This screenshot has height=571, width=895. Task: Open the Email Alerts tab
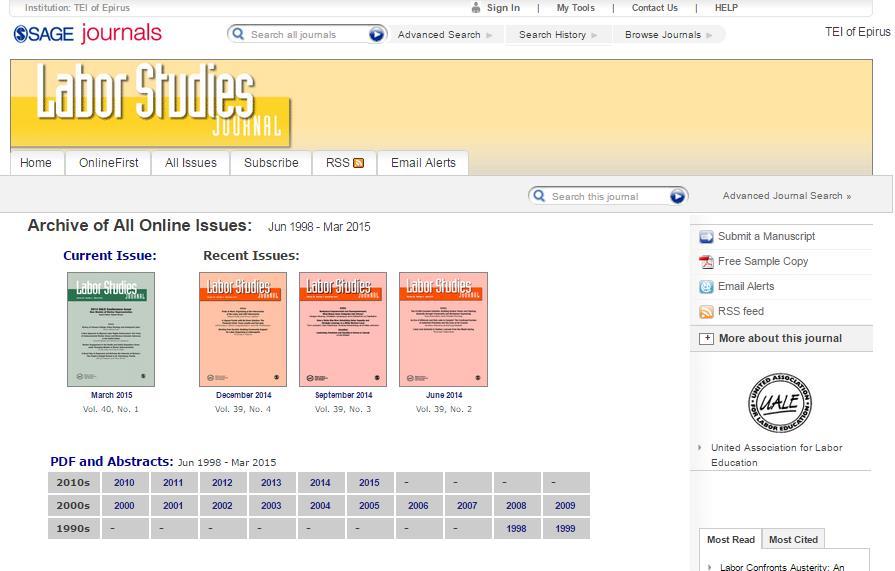click(x=423, y=163)
